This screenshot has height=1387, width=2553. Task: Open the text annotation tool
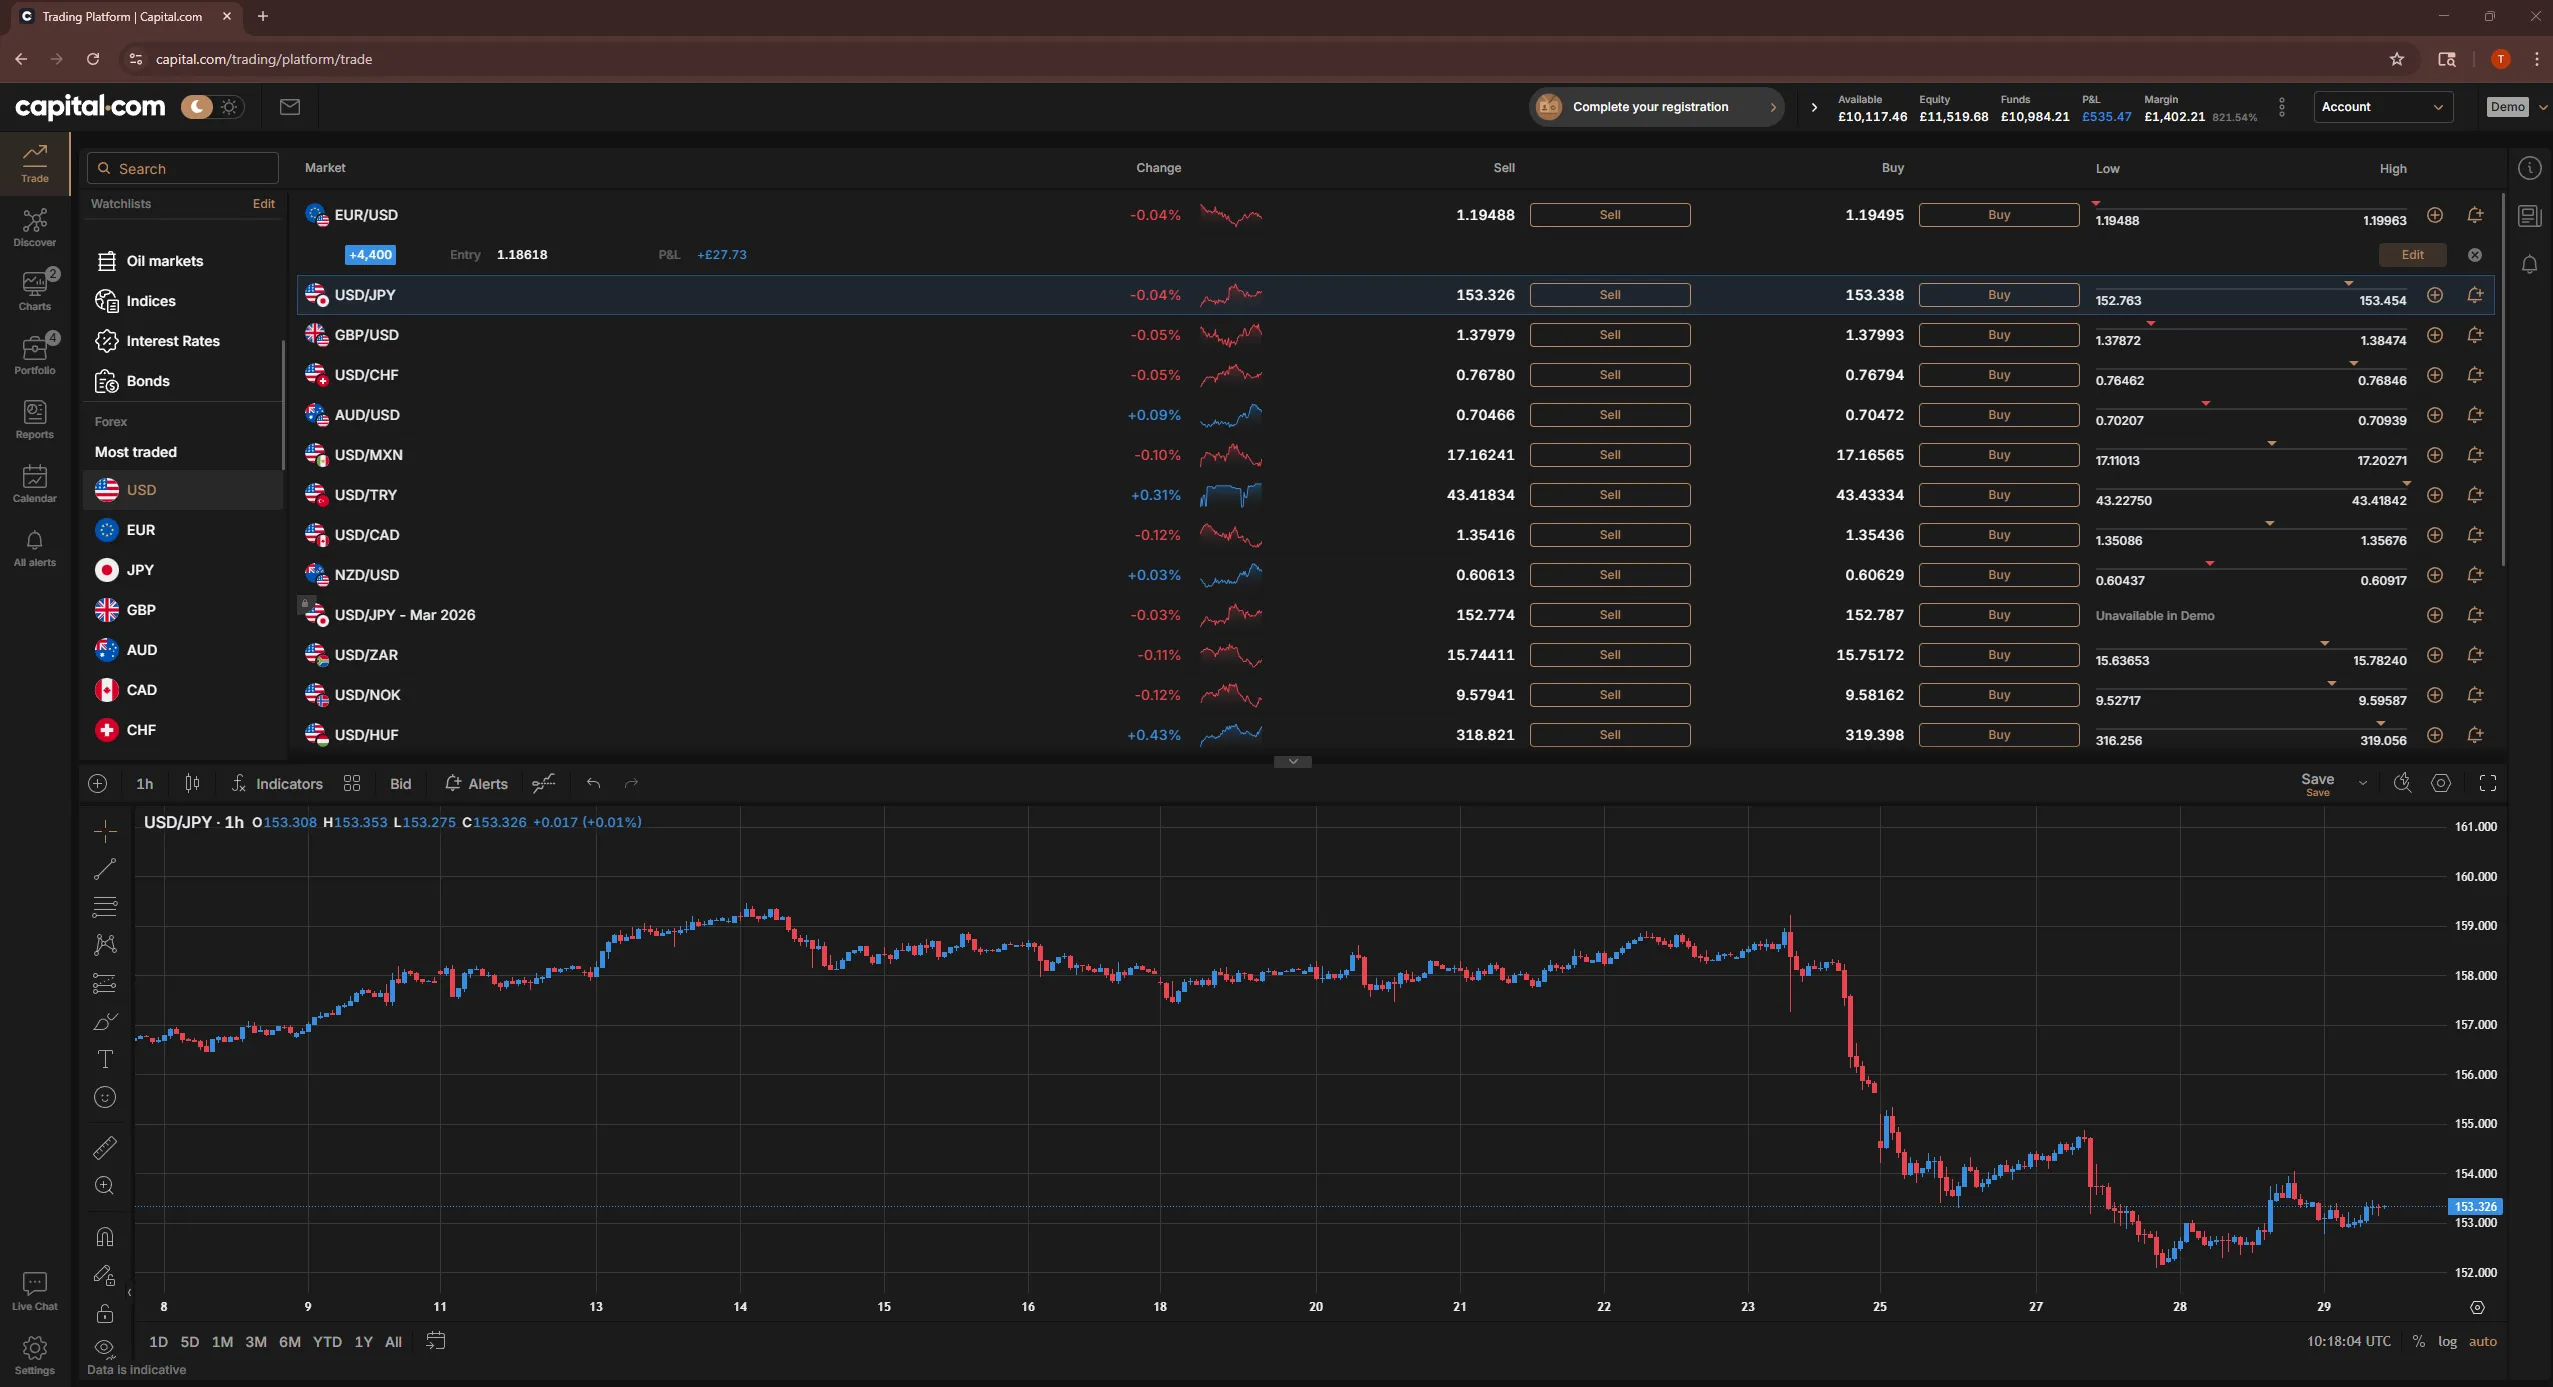105,1060
